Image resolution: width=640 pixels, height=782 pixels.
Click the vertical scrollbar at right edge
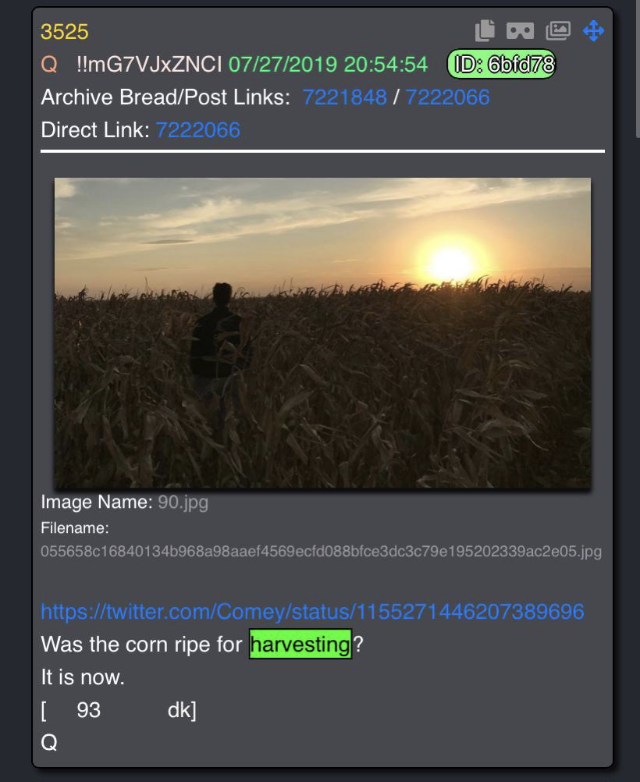tap(638, 68)
